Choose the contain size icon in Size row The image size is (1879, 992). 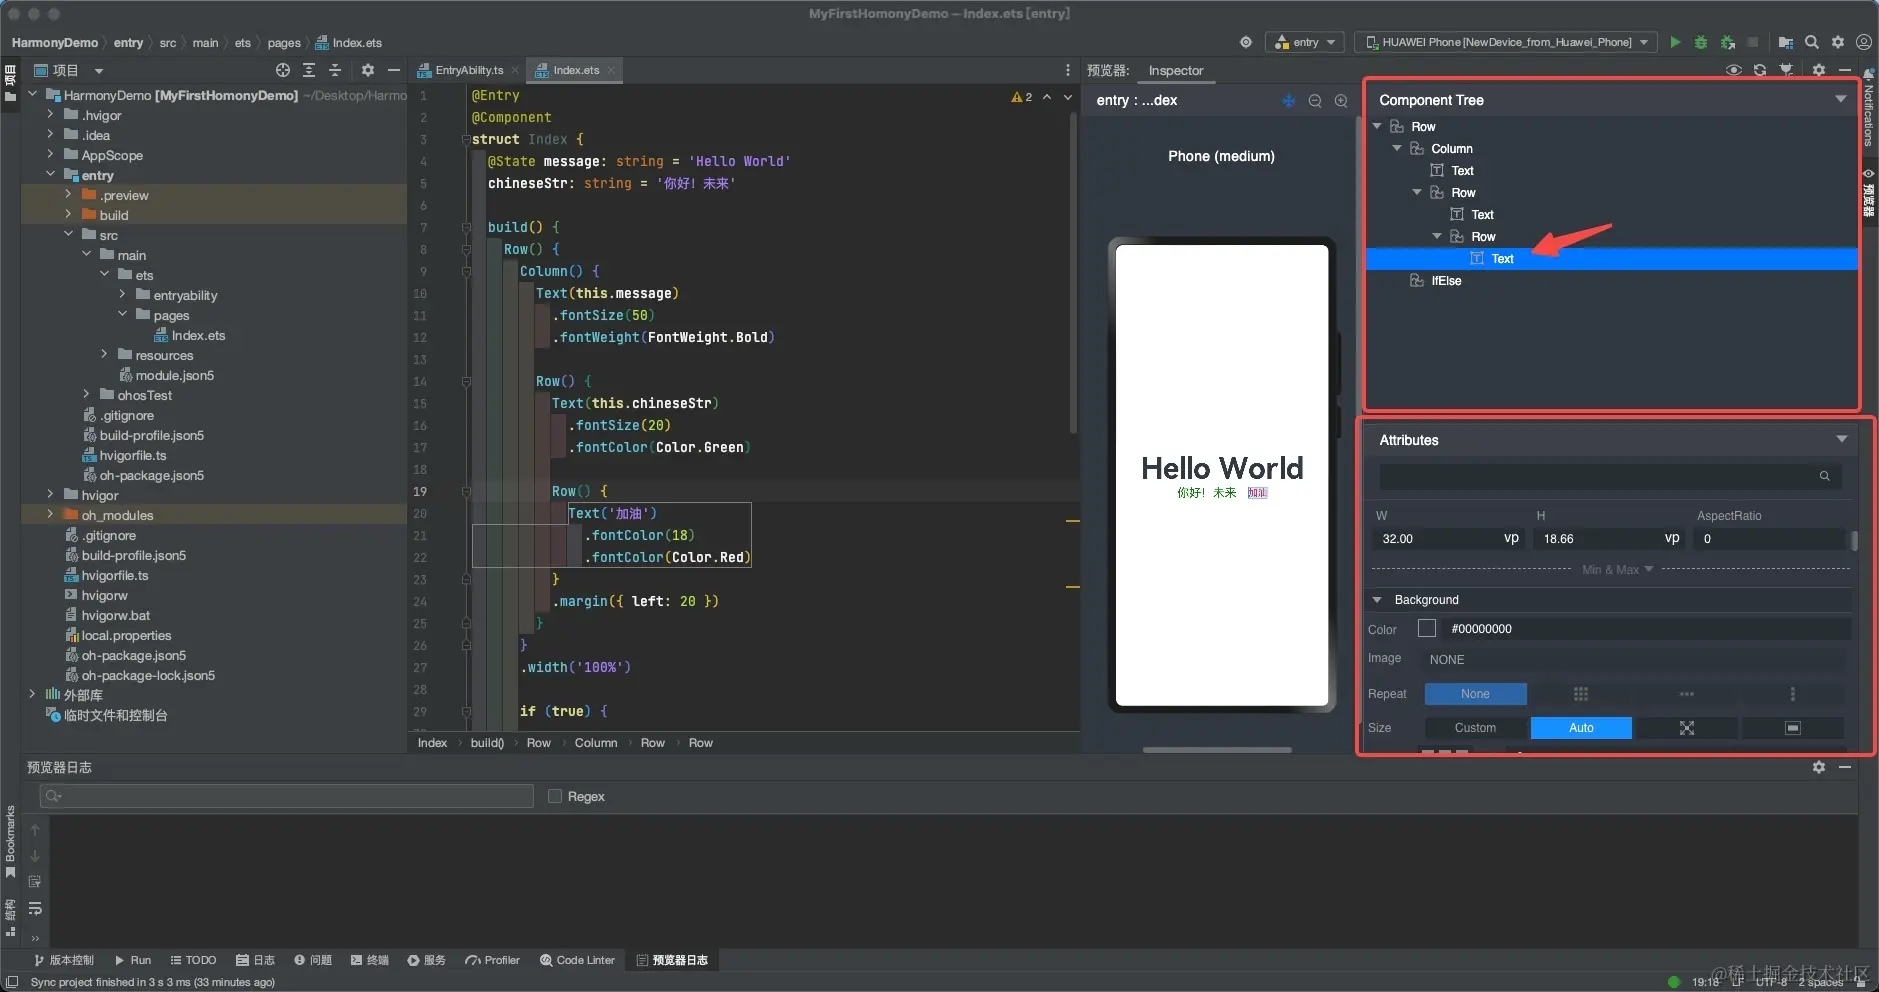[1793, 728]
